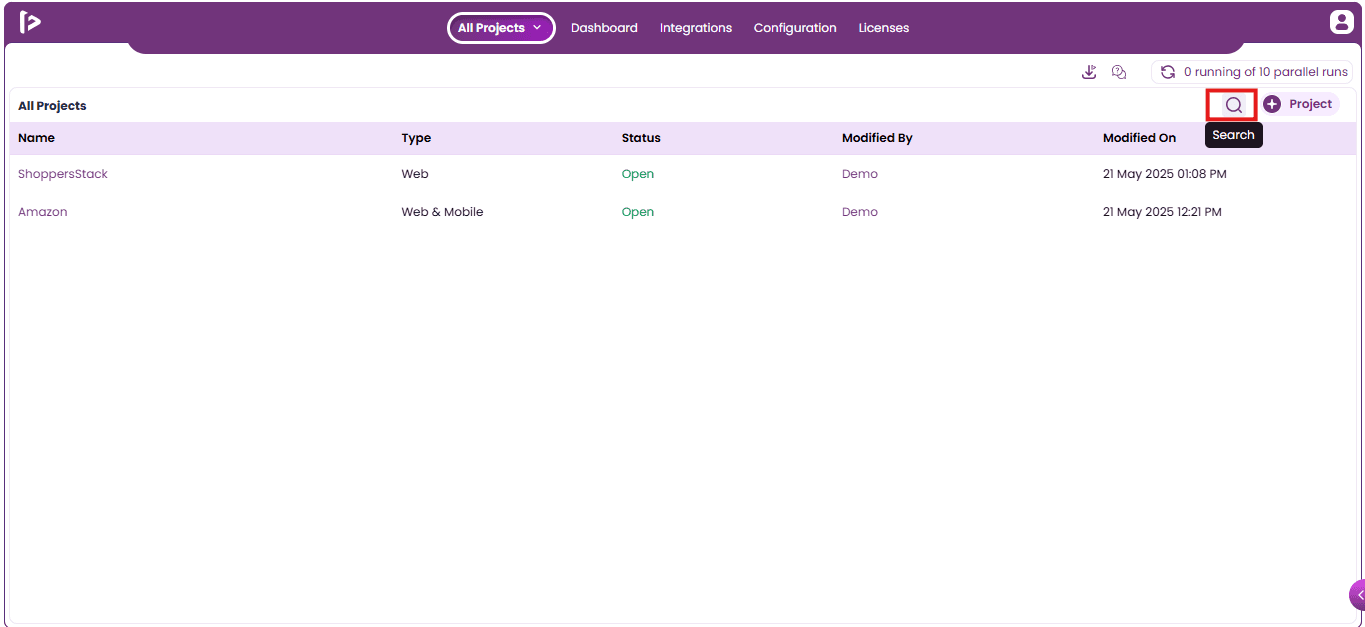
Task: Click the Name column header
Action: pyautogui.click(x=37, y=138)
